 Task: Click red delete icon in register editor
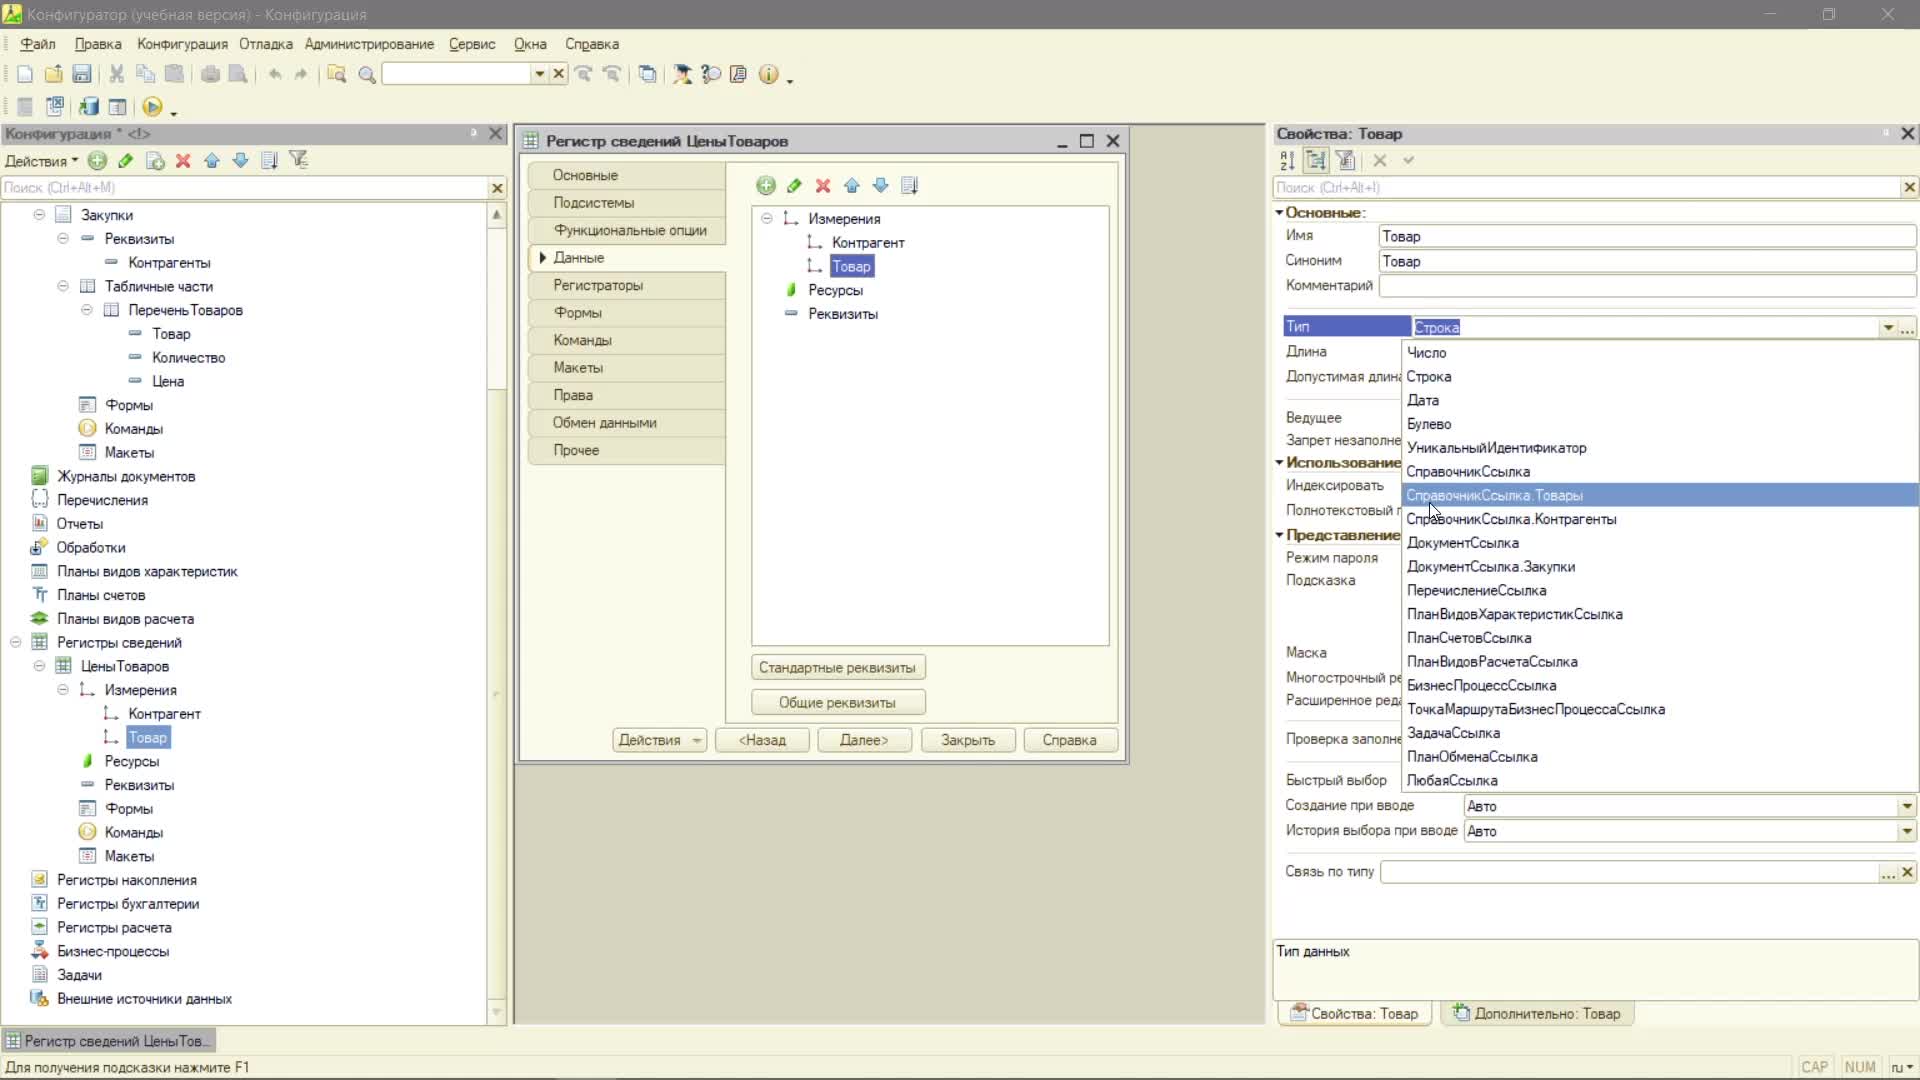(823, 185)
